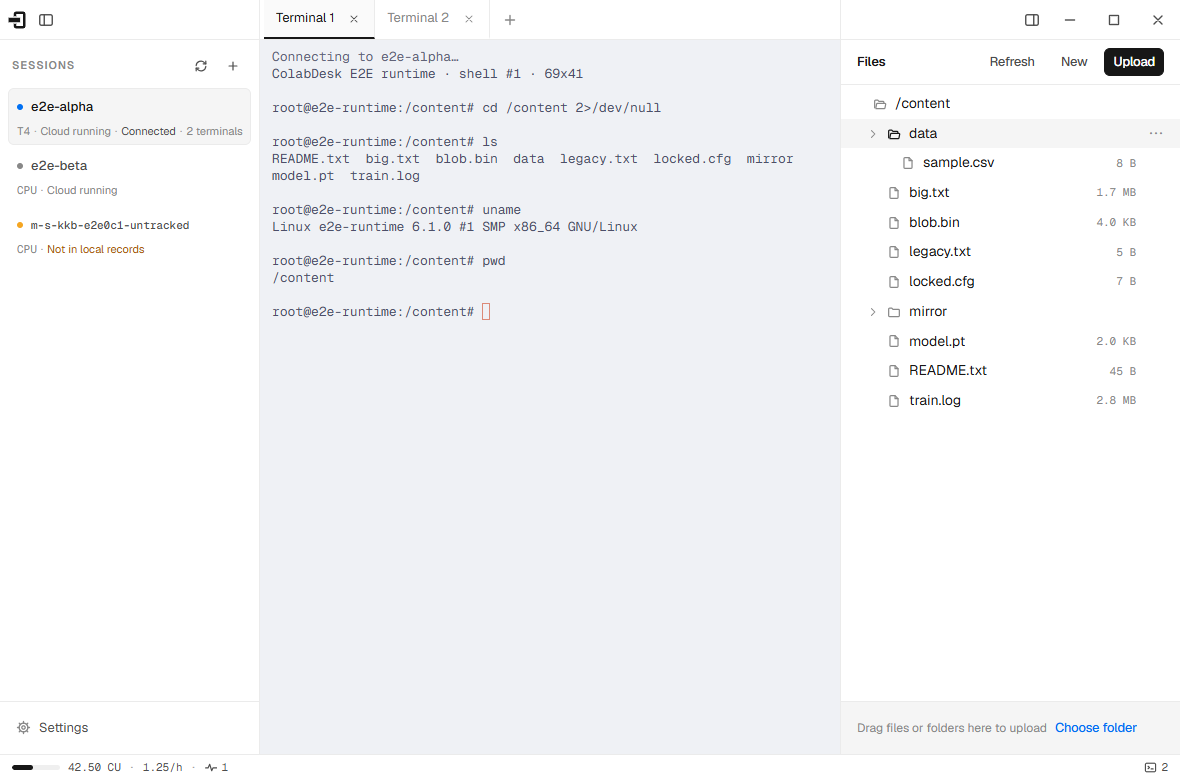The image size is (1180, 780).
Task: Select the sample.csv file name
Action: 958,163
